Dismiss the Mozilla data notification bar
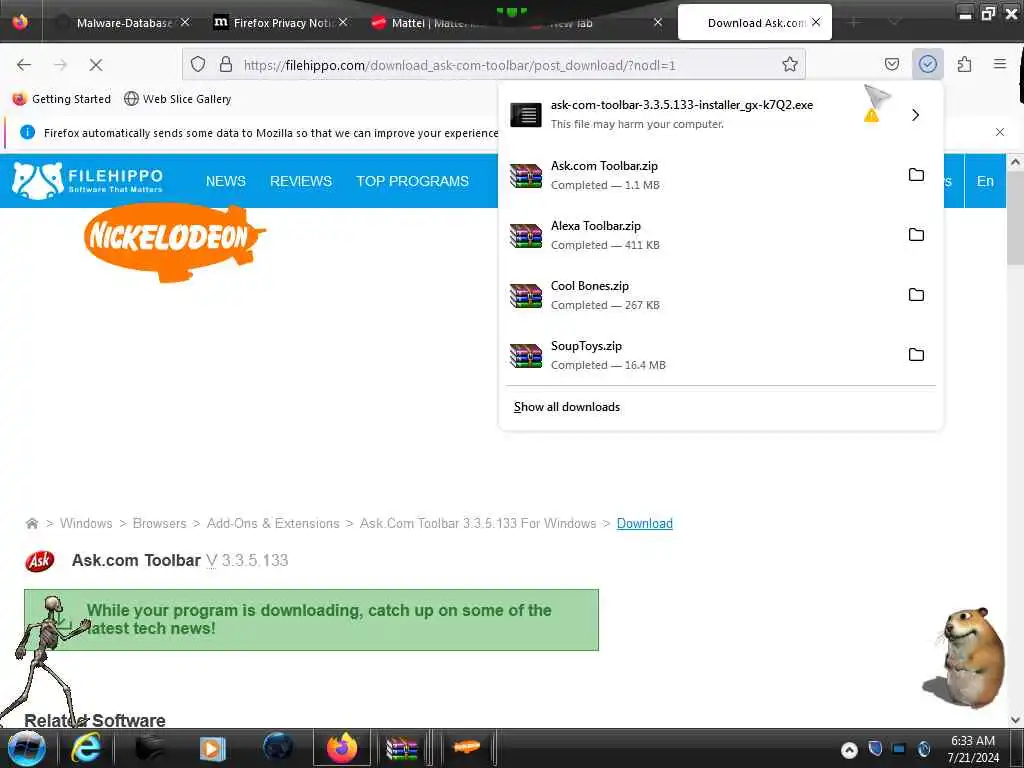Image resolution: width=1024 pixels, height=768 pixels. tap(999, 132)
